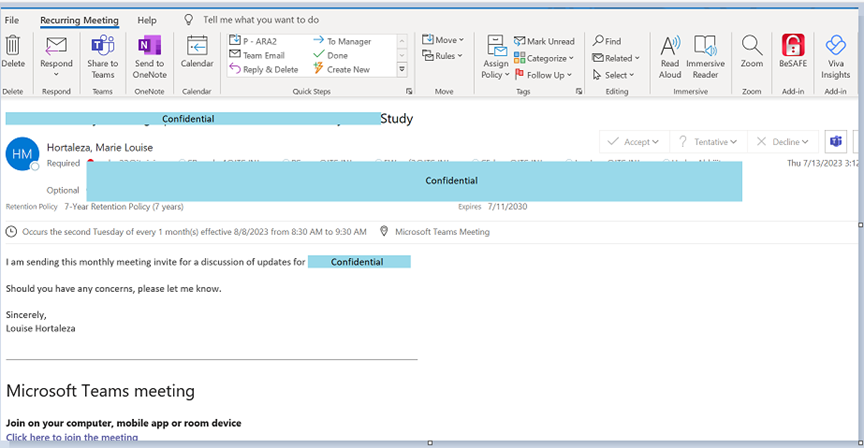The width and height of the screenshot is (864, 448).
Task: Click the HM sender avatar
Action: (22, 154)
